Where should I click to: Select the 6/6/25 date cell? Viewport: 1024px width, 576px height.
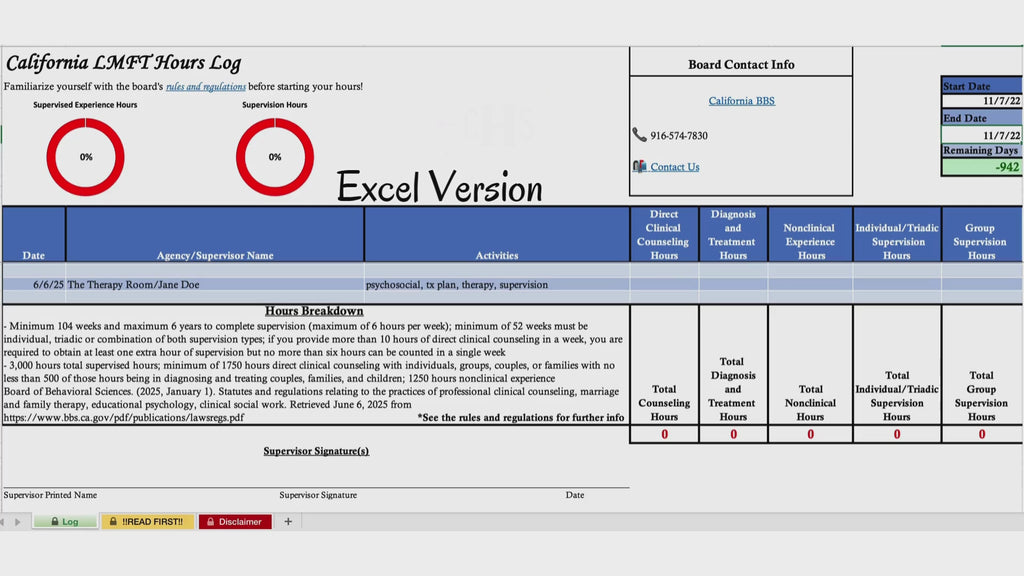point(34,284)
